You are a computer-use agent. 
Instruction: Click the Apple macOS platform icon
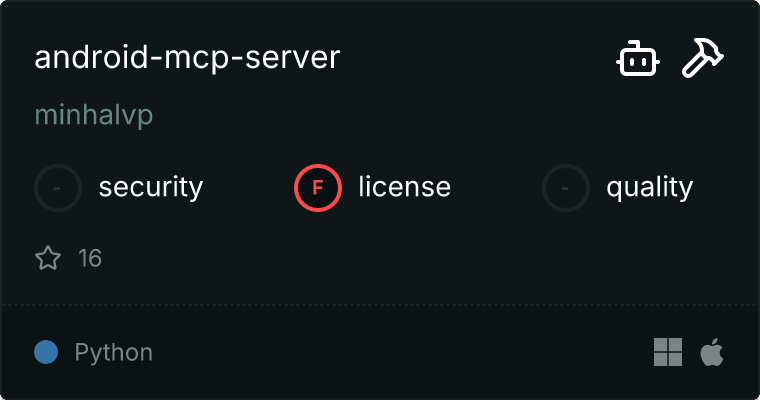tap(712, 352)
